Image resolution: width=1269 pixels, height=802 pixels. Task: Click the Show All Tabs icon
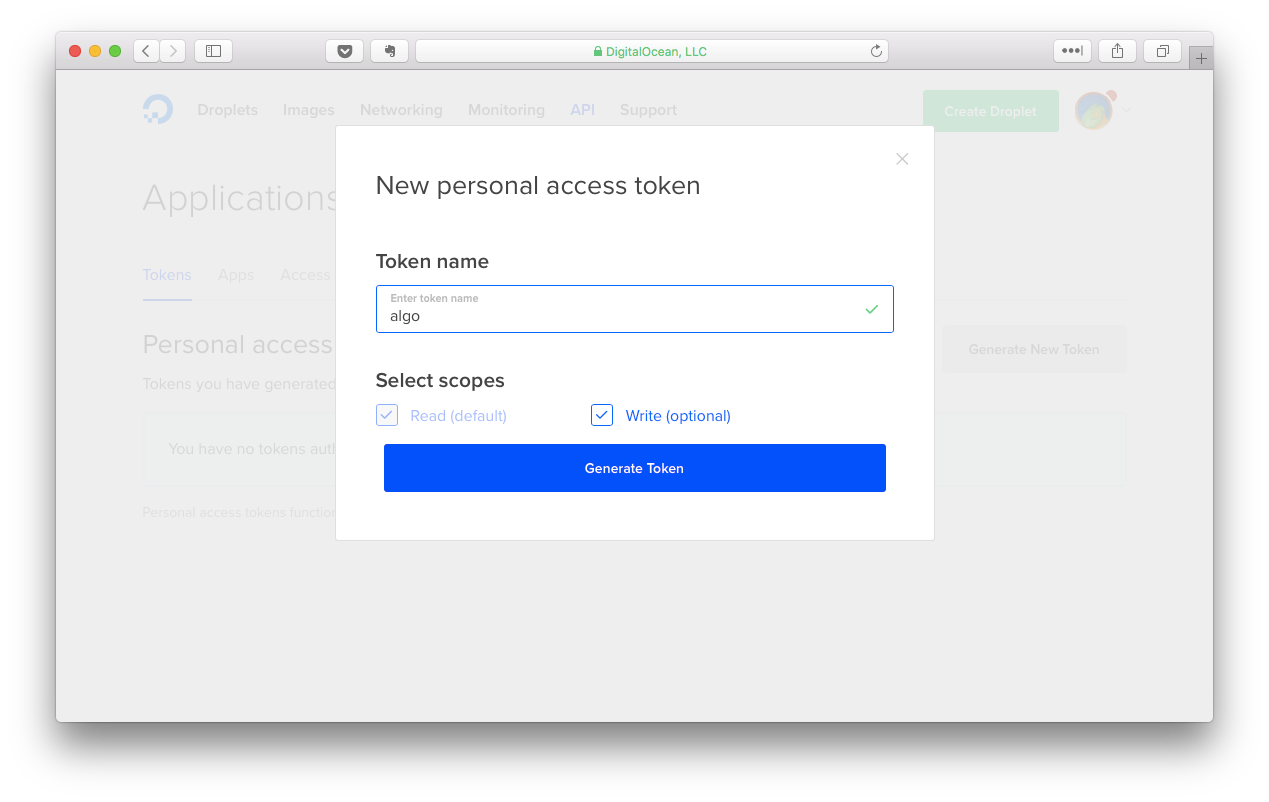point(1161,50)
